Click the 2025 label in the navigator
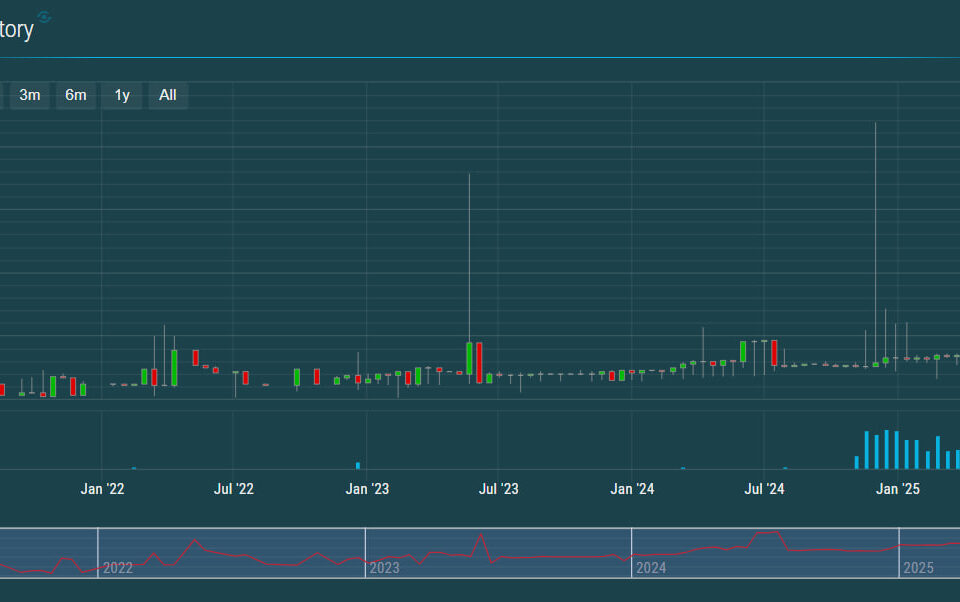 (x=918, y=568)
